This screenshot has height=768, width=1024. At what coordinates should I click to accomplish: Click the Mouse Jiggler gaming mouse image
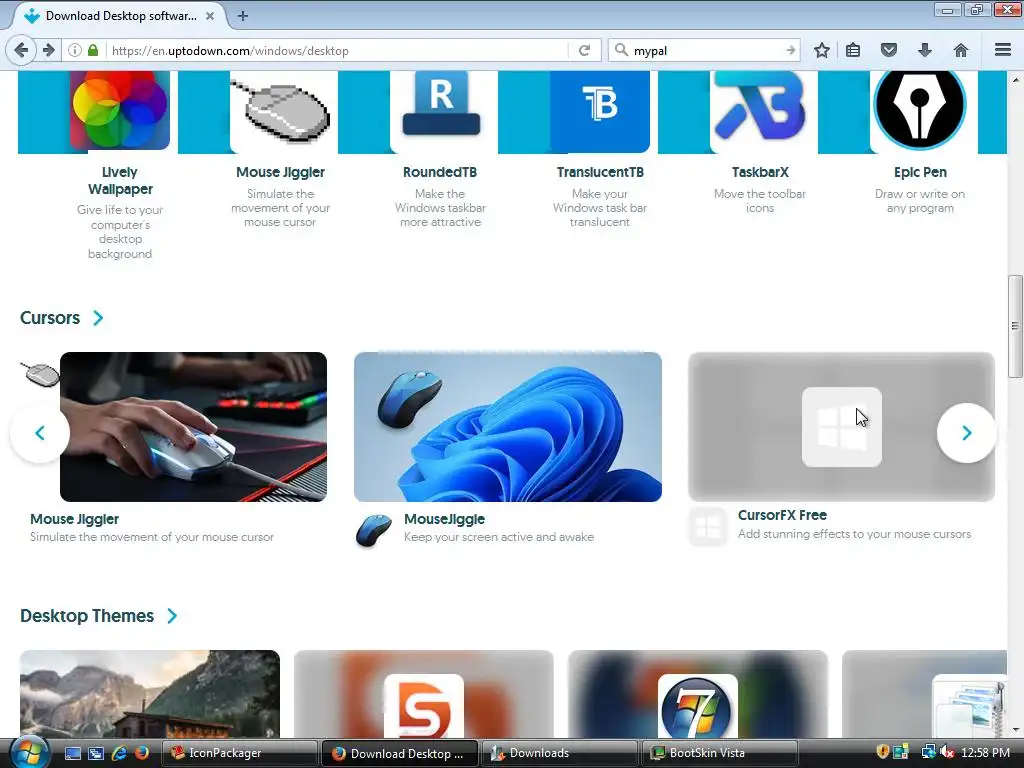193,427
